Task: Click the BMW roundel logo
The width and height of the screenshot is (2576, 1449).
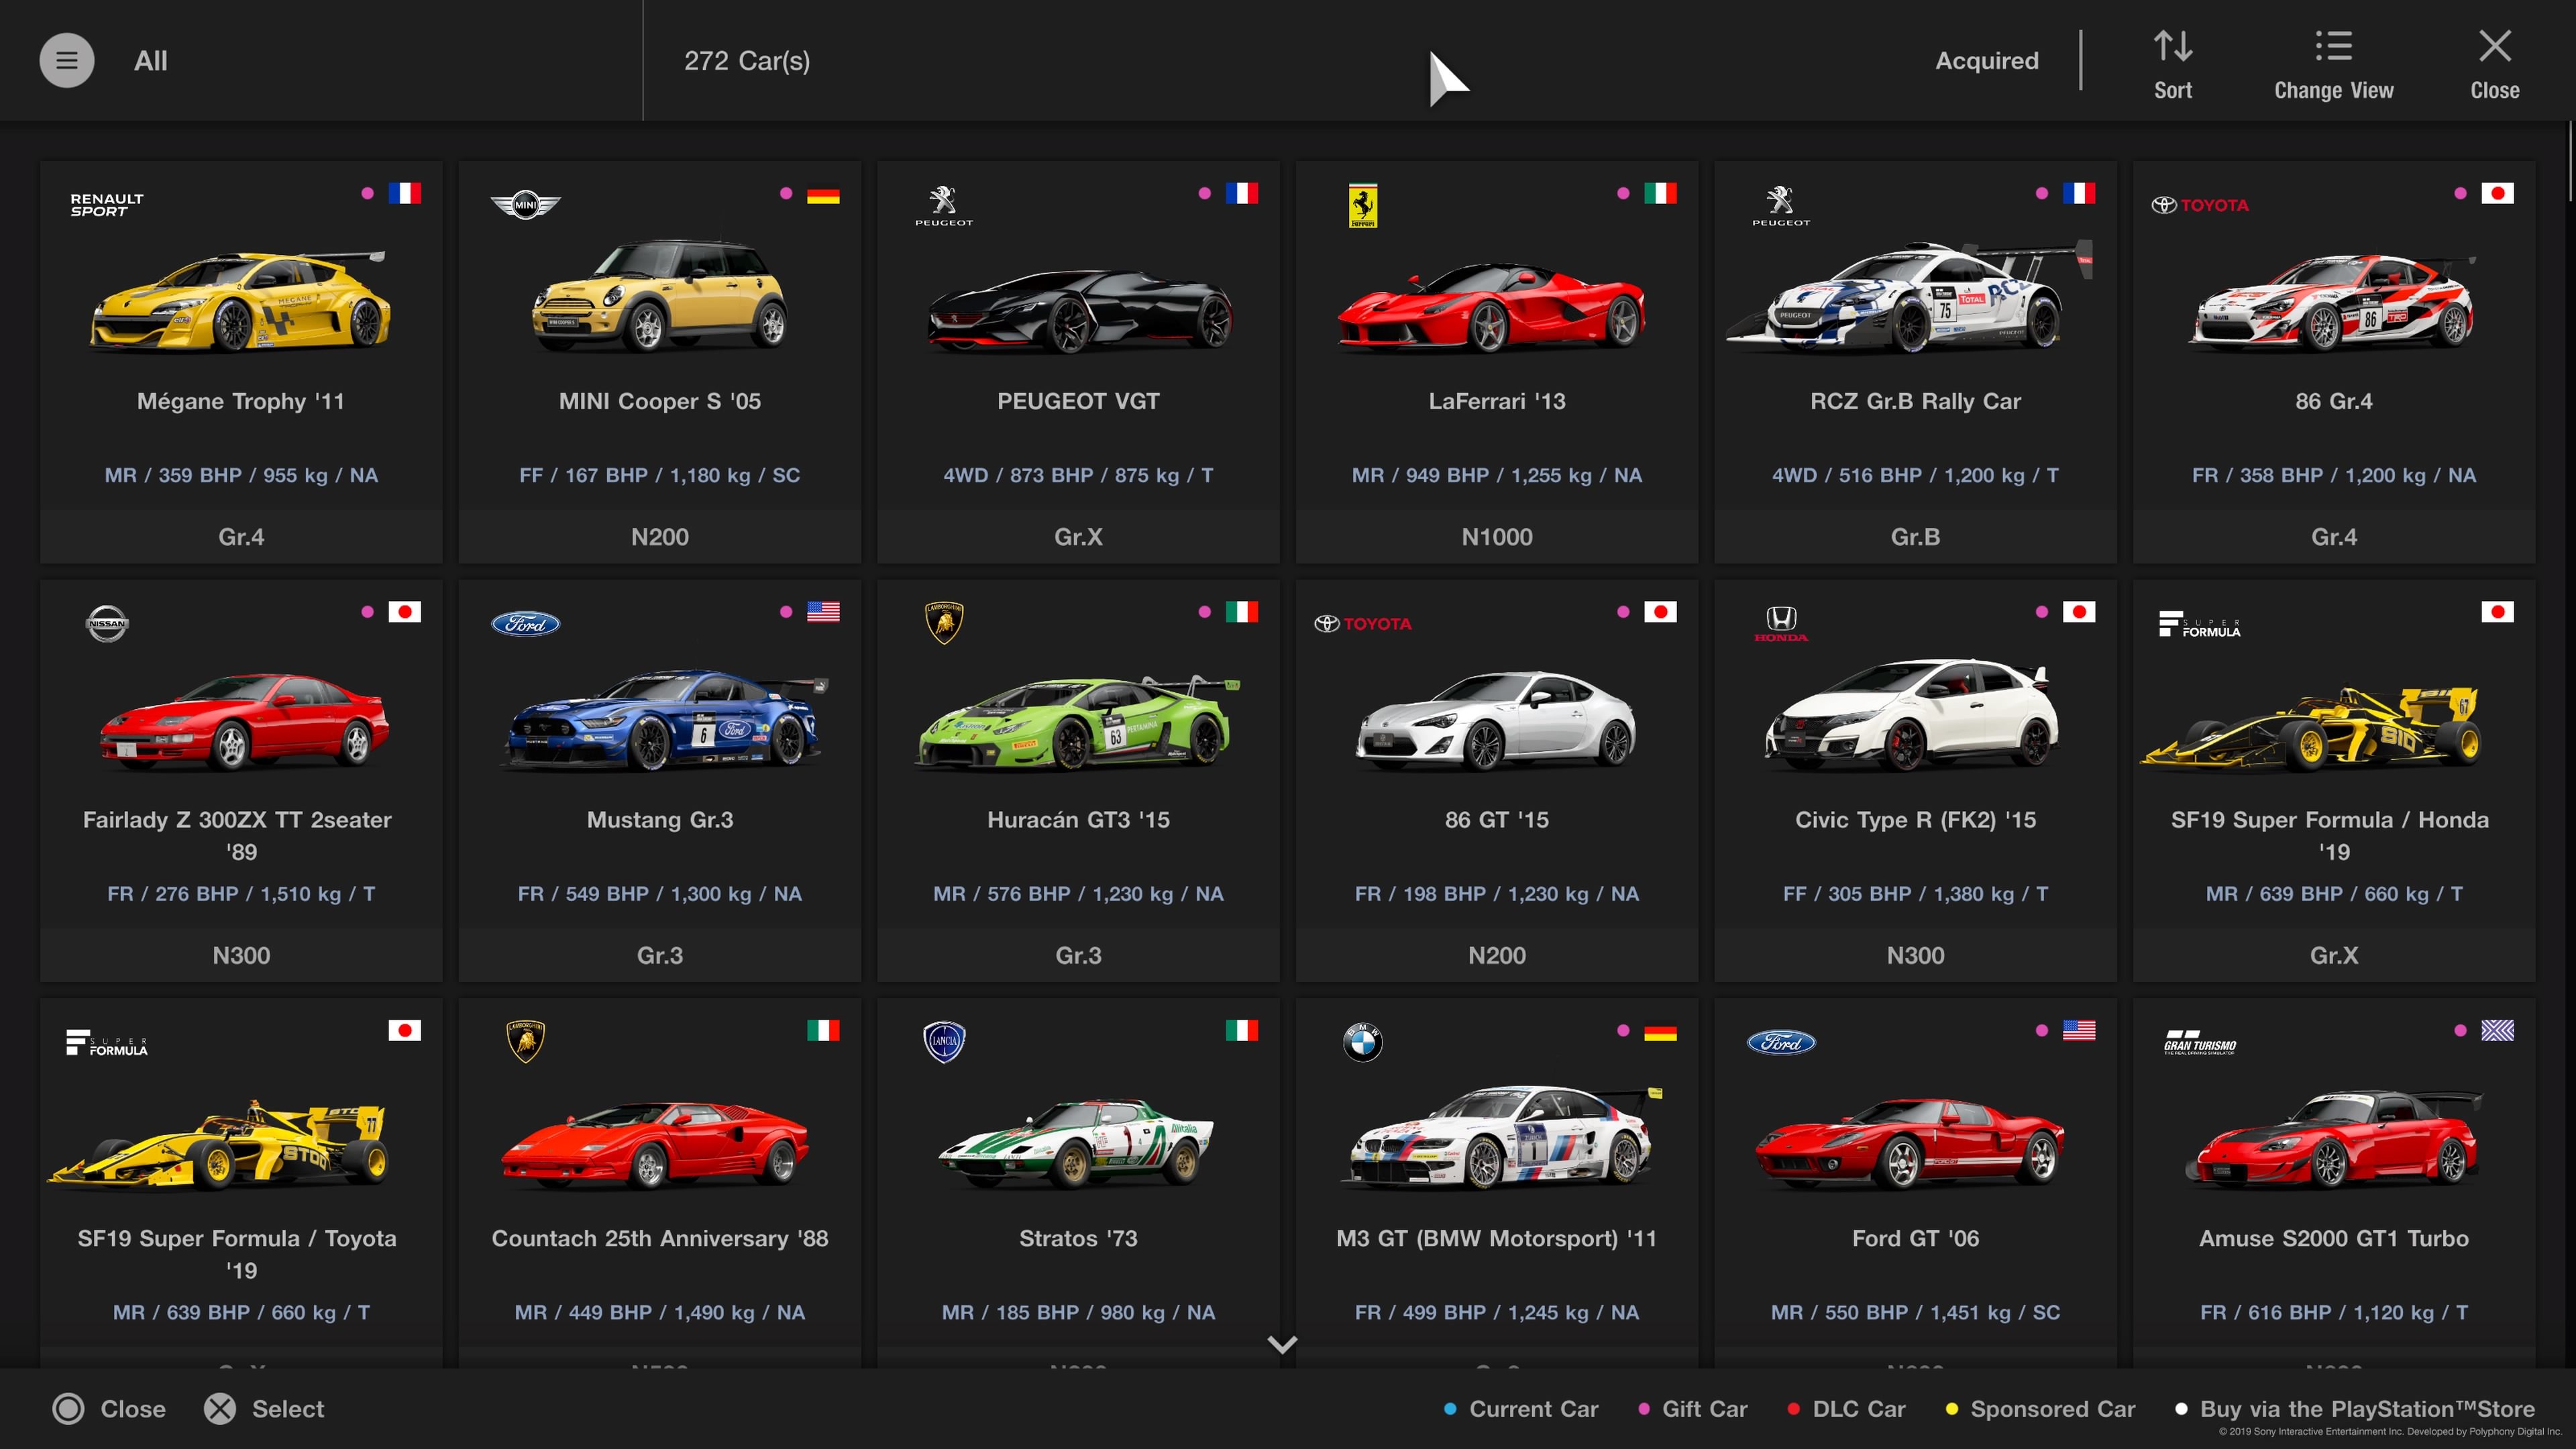Action: point(1362,1043)
